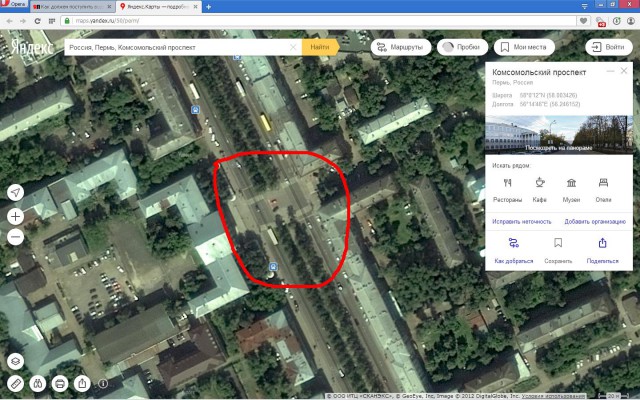Close the Комсомольский проспект info card
The width and height of the screenshot is (640, 400).
coord(624,71)
